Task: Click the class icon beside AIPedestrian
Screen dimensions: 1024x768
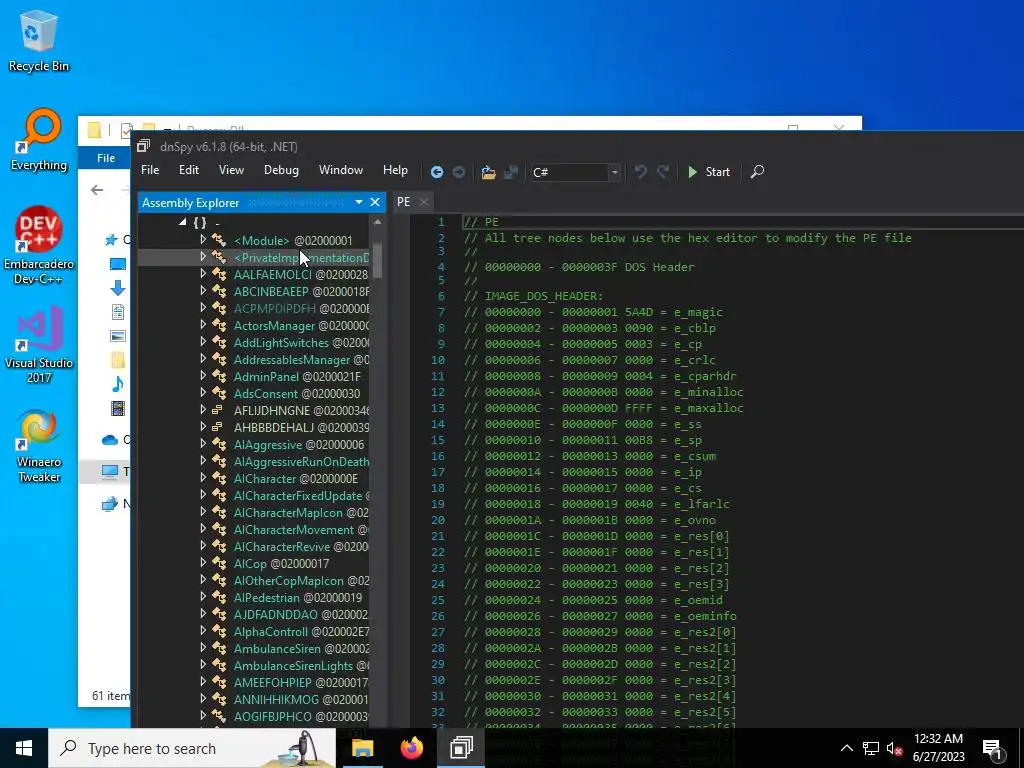Action: click(219, 597)
